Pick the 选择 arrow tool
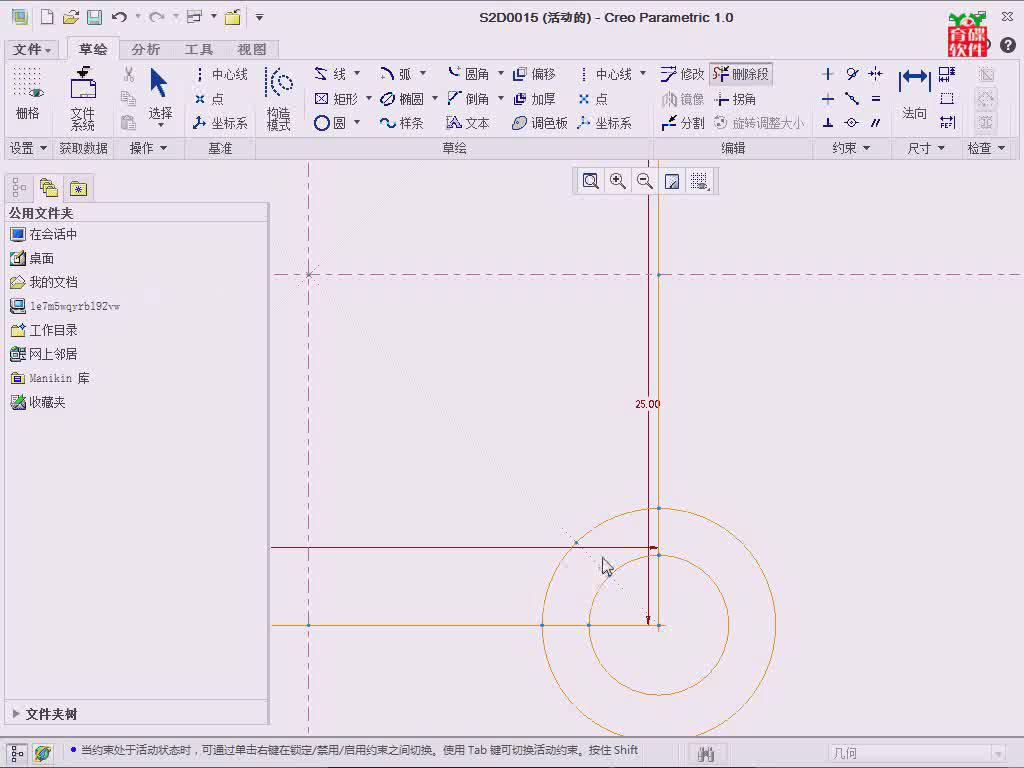Image resolution: width=1024 pixels, height=768 pixels. (x=159, y=95)
